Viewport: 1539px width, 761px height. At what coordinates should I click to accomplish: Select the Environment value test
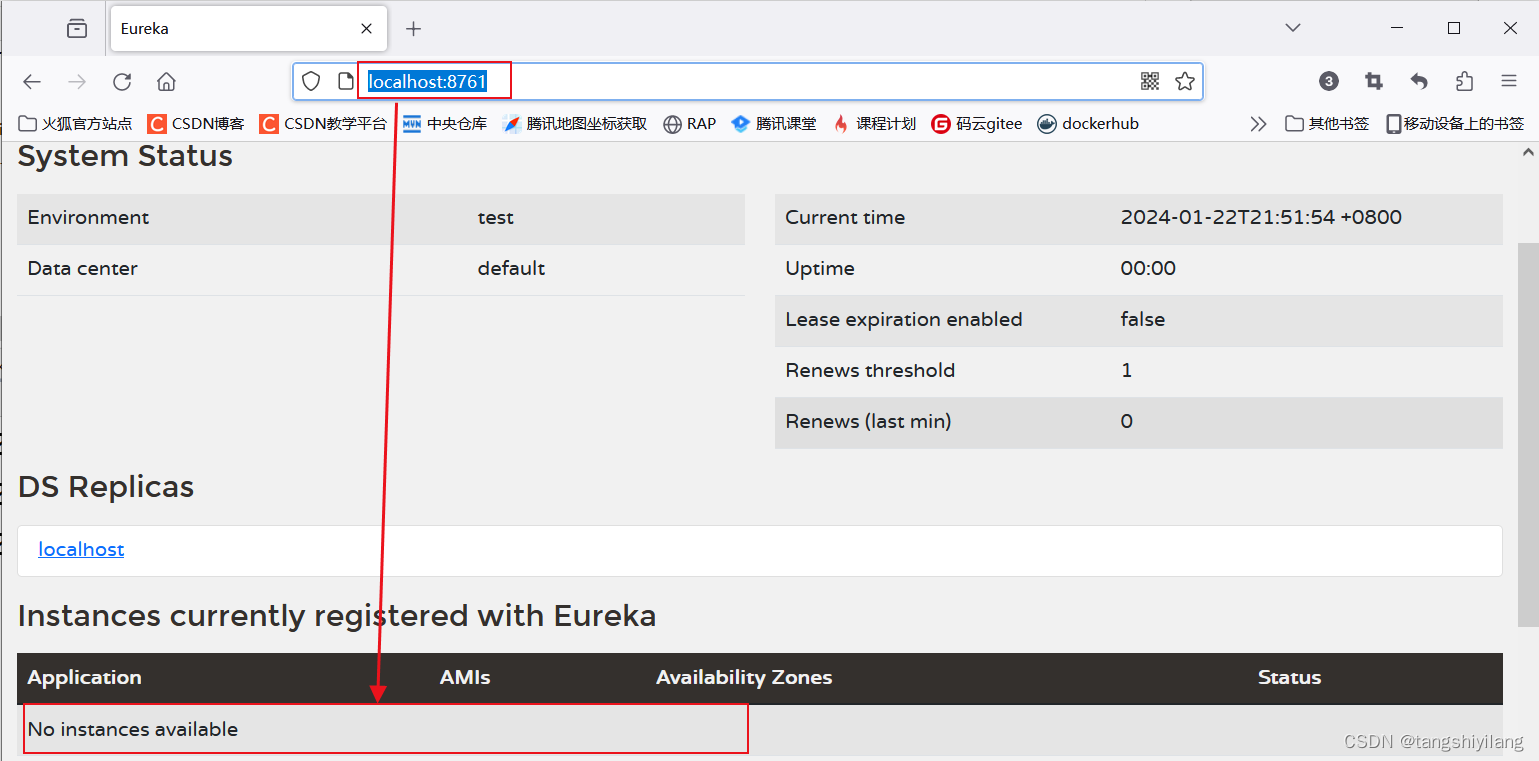[x=496, y=218]
